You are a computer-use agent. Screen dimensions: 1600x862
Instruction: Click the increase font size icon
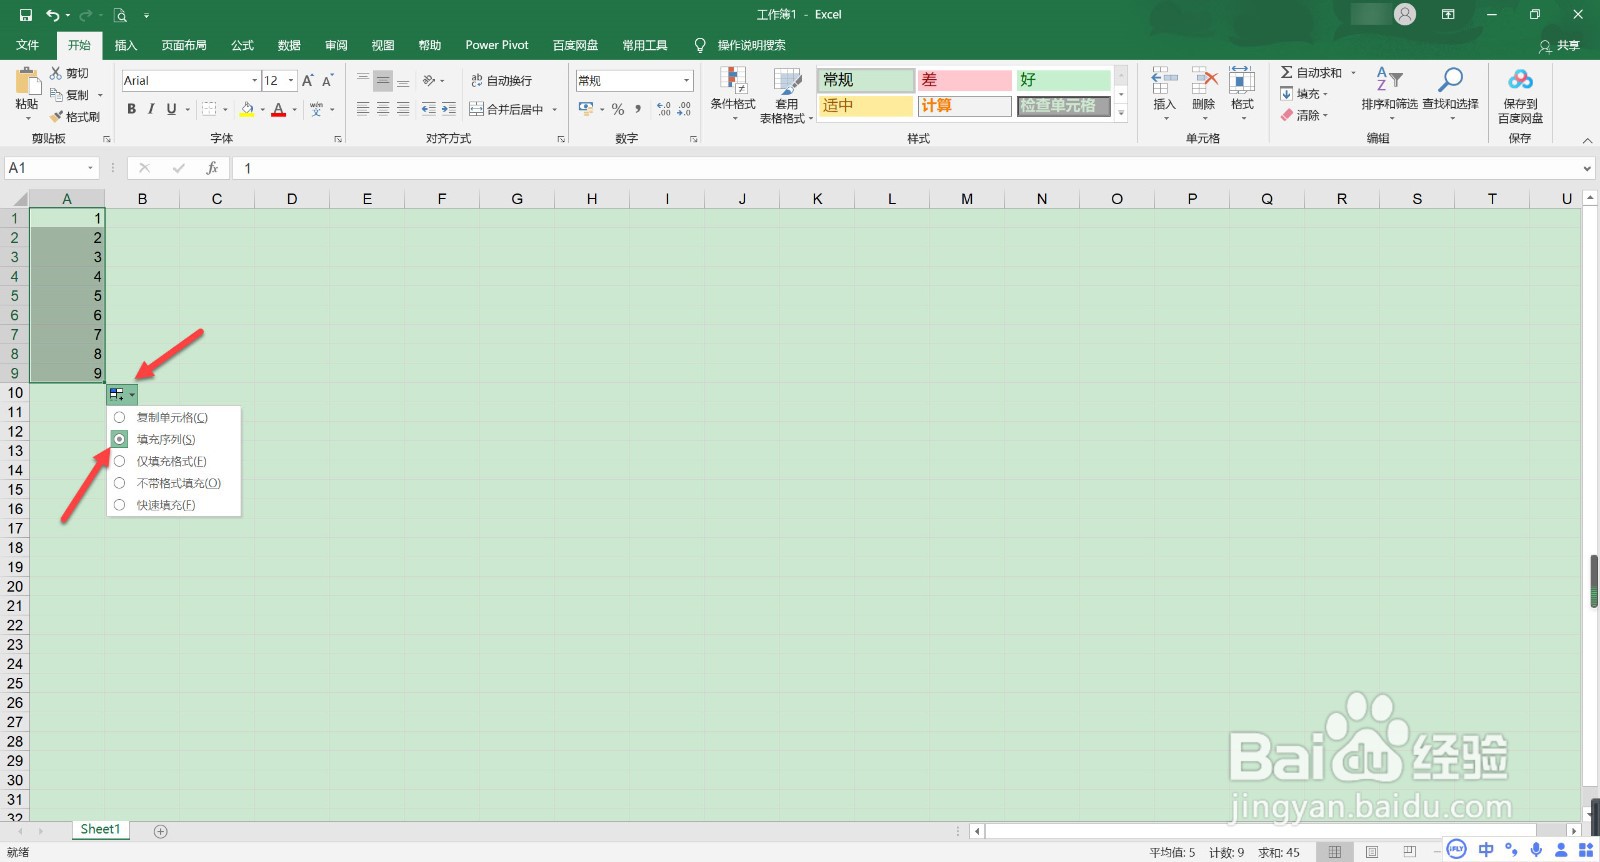coord(308,80)
